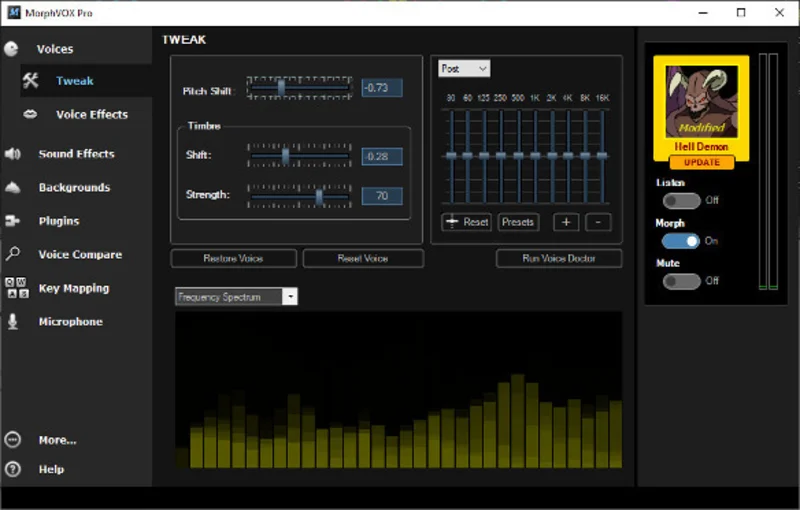800x510 pixels.
Task: Click the Pitch Shift slider handle
Action: click(x=281, y=88)
